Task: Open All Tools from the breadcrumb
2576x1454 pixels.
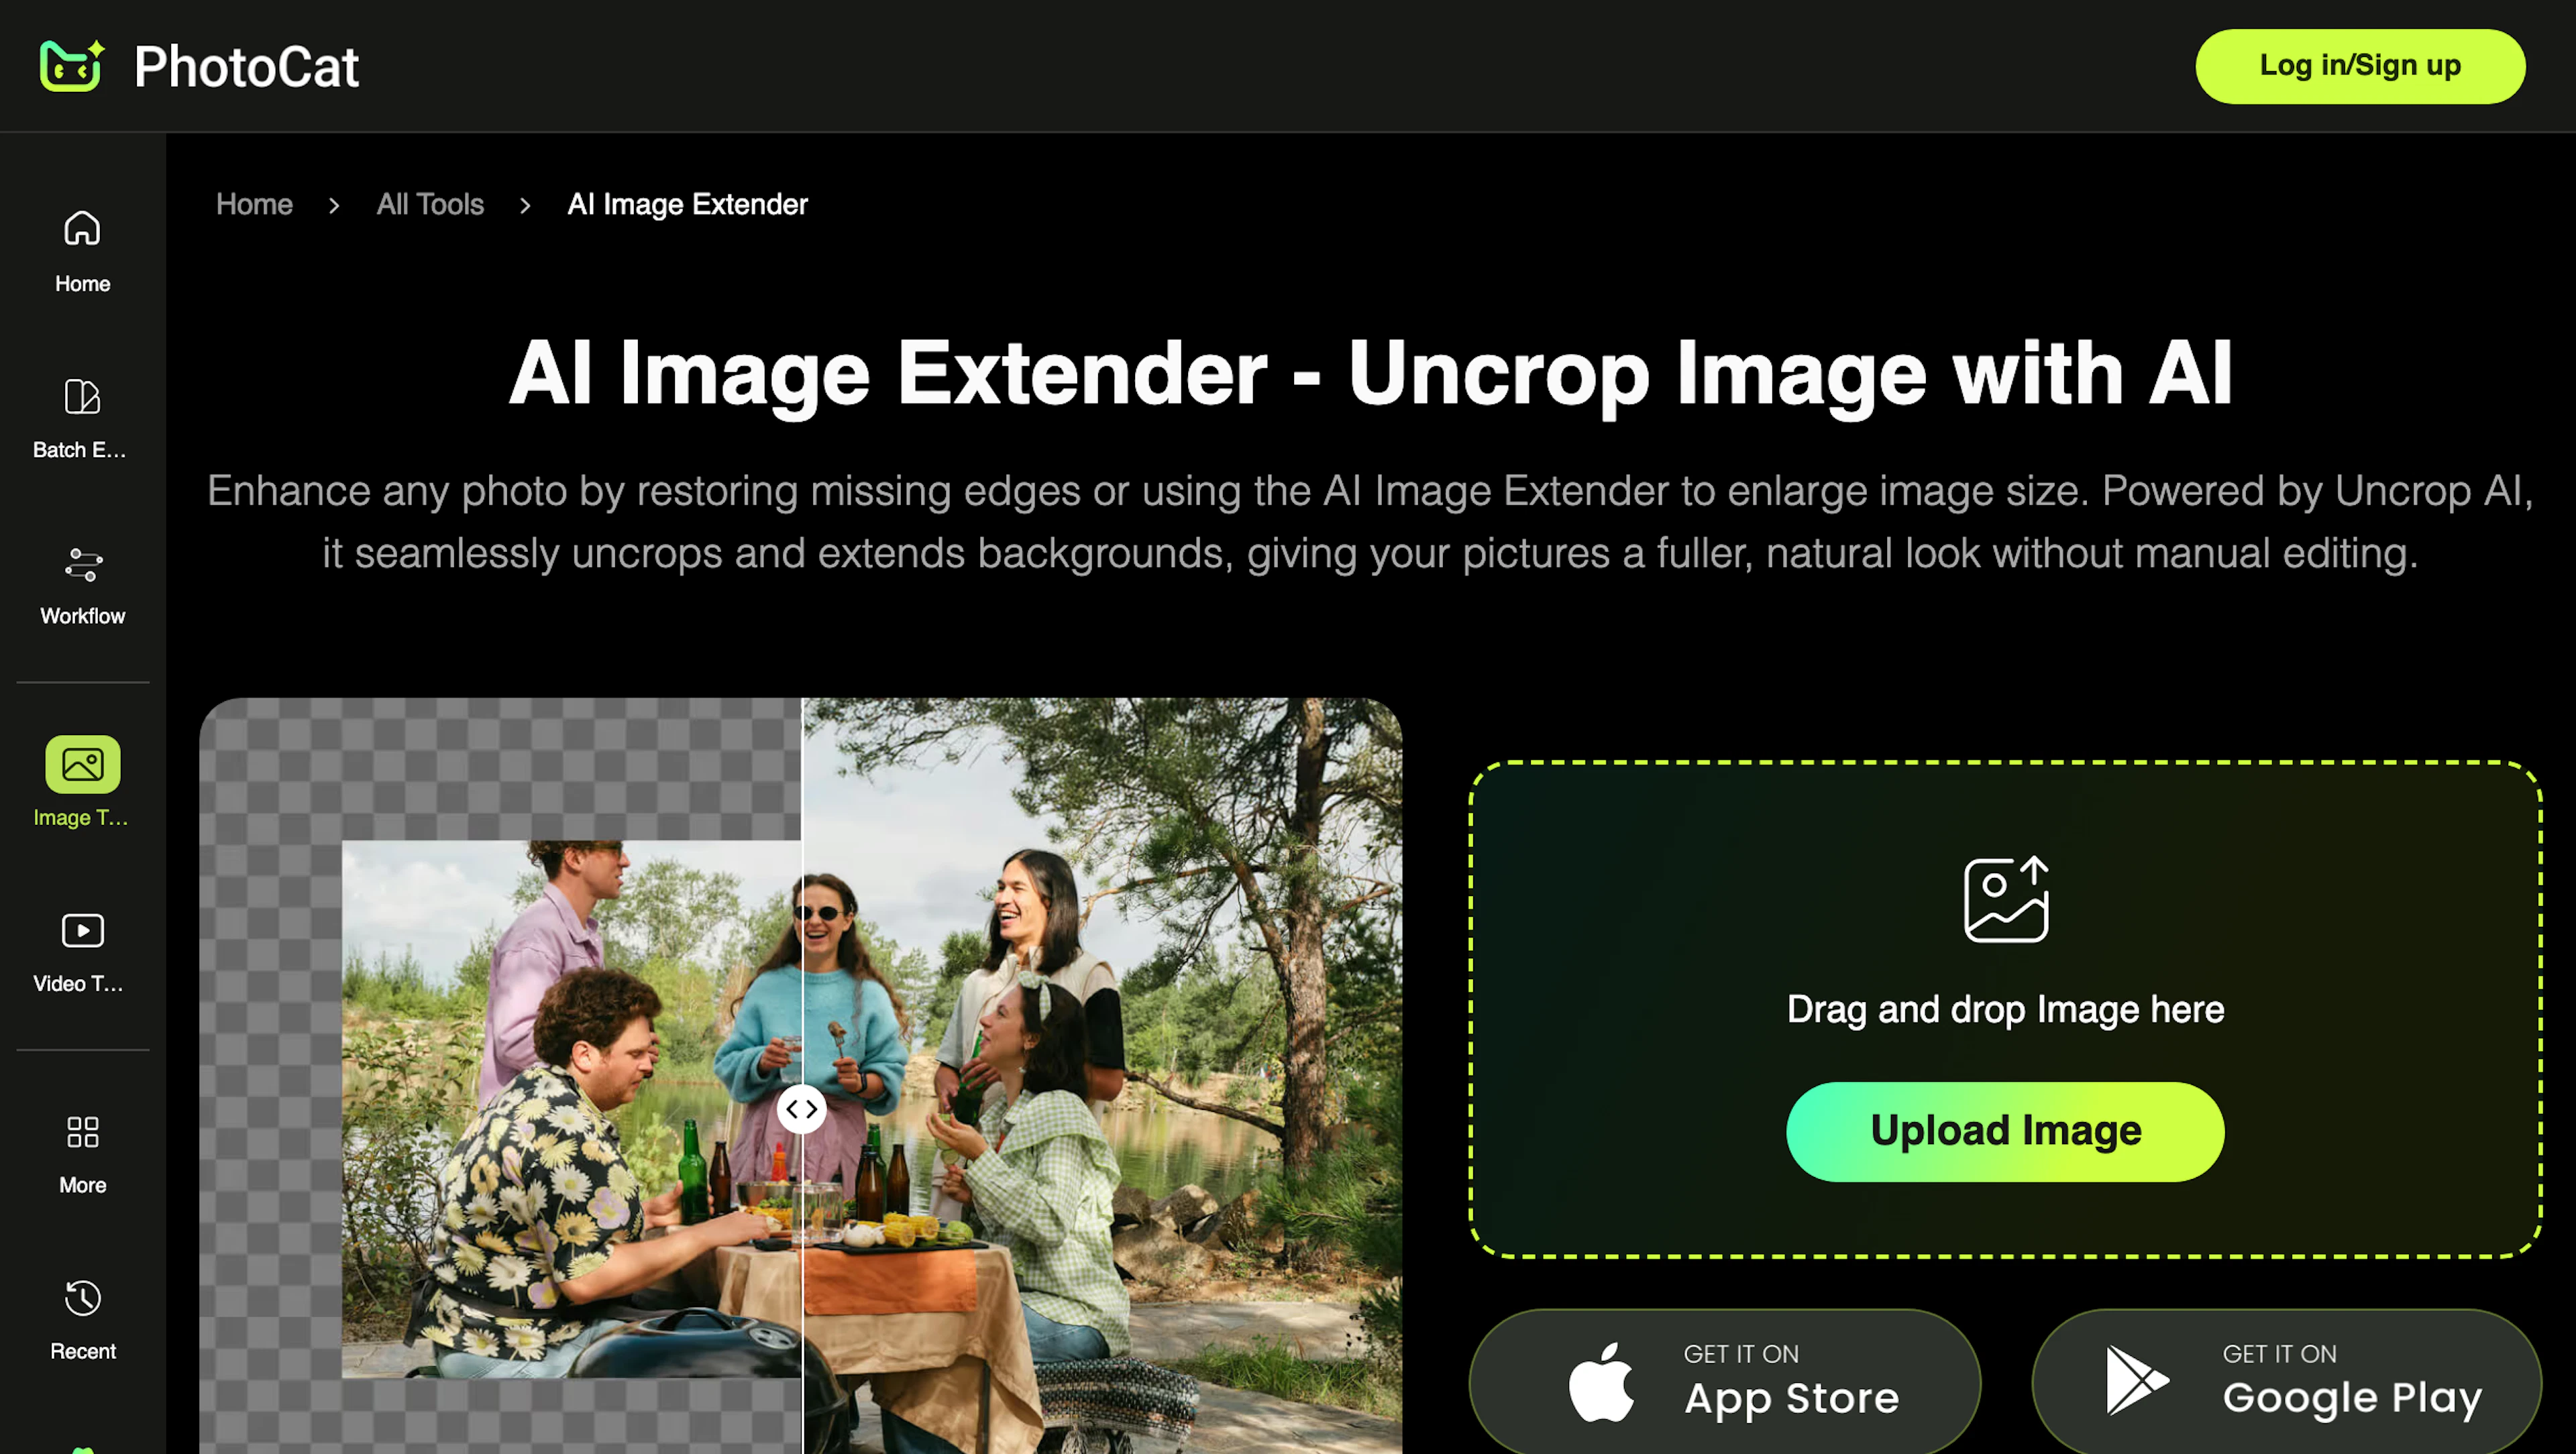Action: pos(429,204)
